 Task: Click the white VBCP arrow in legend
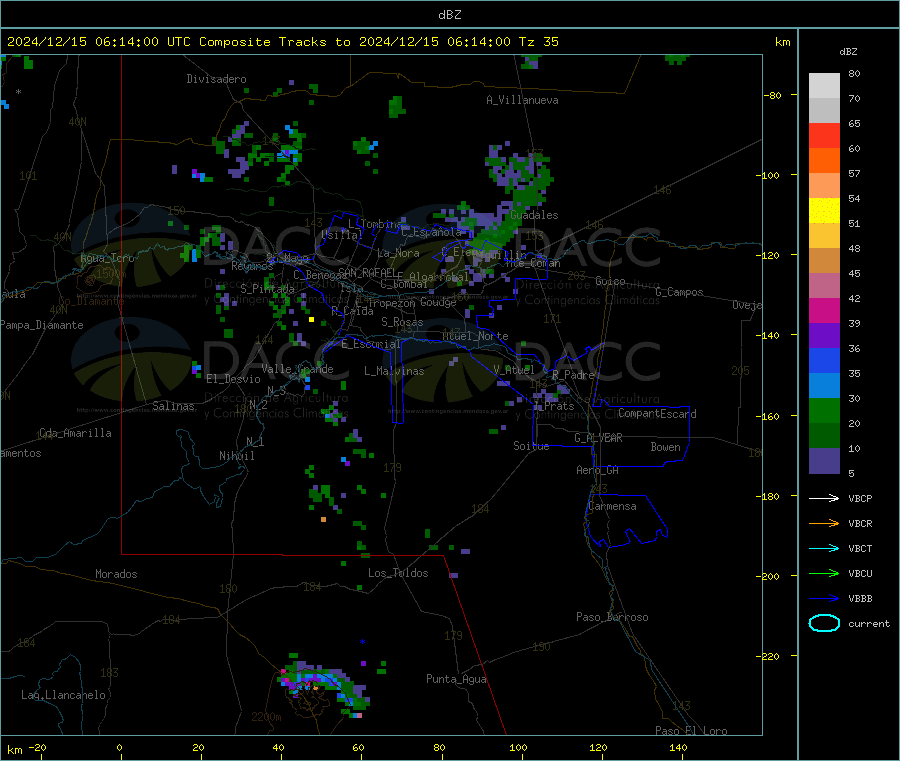point(824,498)
